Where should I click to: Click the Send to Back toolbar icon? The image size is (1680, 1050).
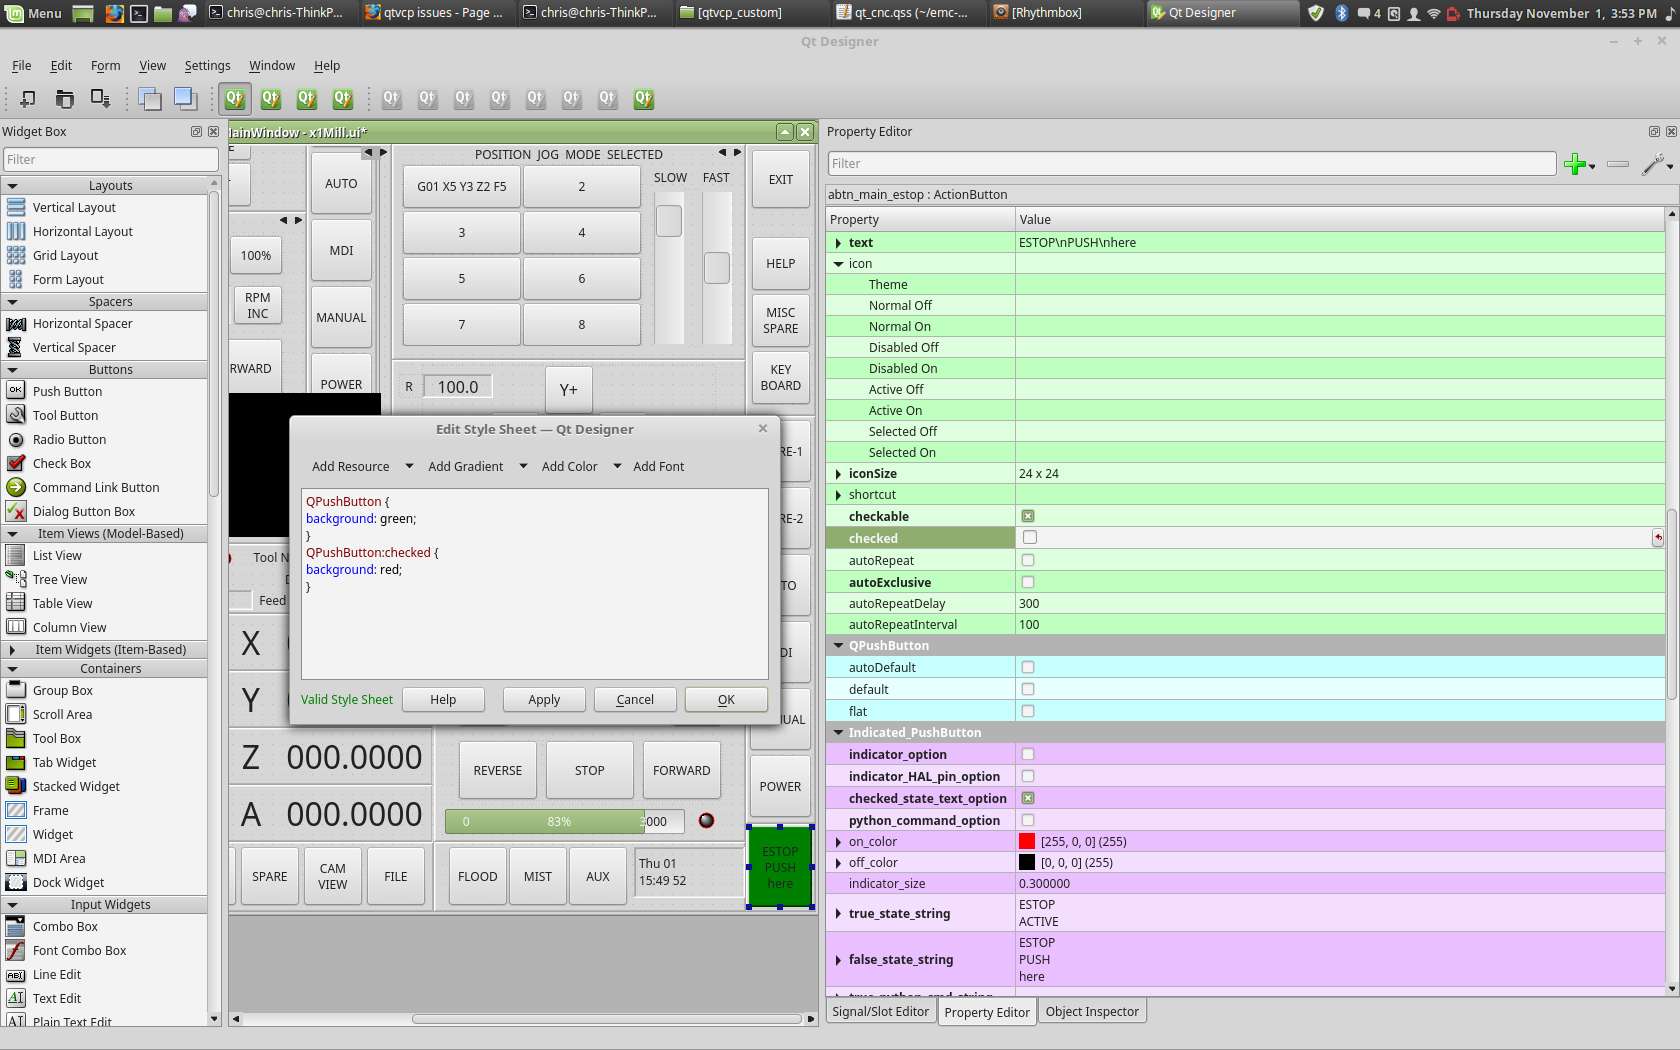(150, 98)
